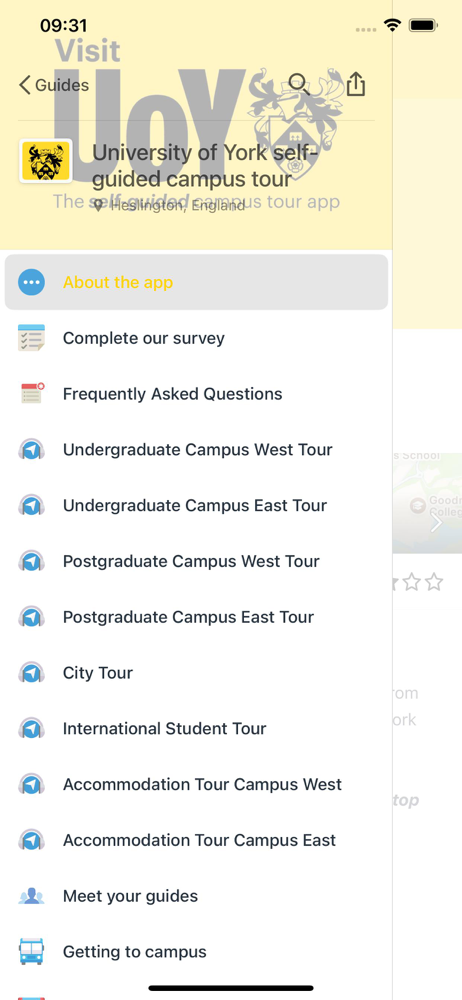
Task: Open International Student Tour
Action: (196, 728)
